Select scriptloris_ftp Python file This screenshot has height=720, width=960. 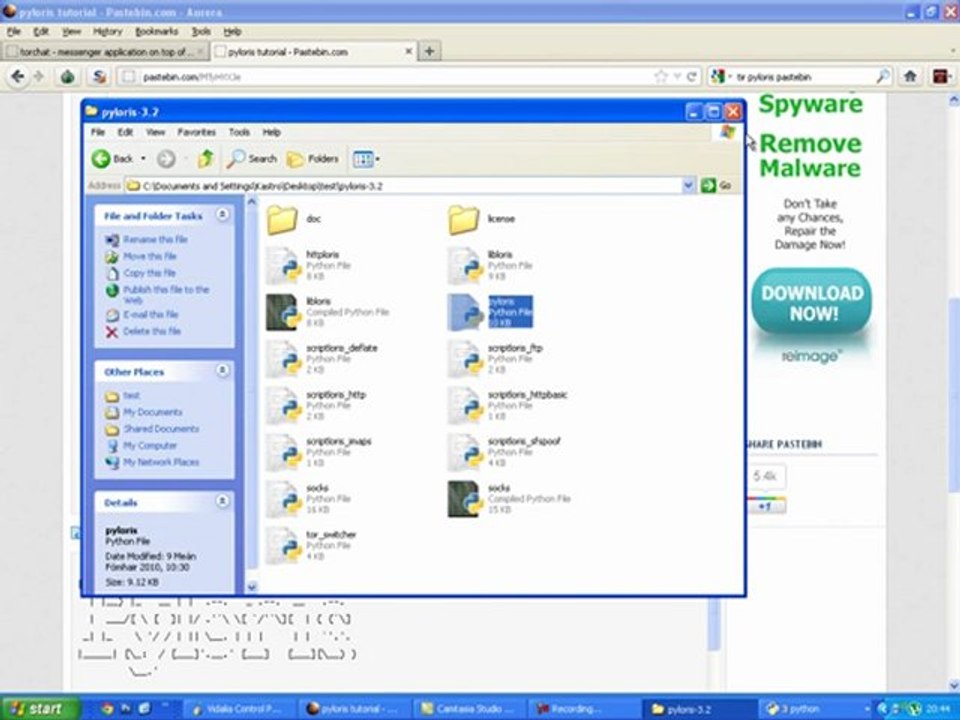click(495, 359)
